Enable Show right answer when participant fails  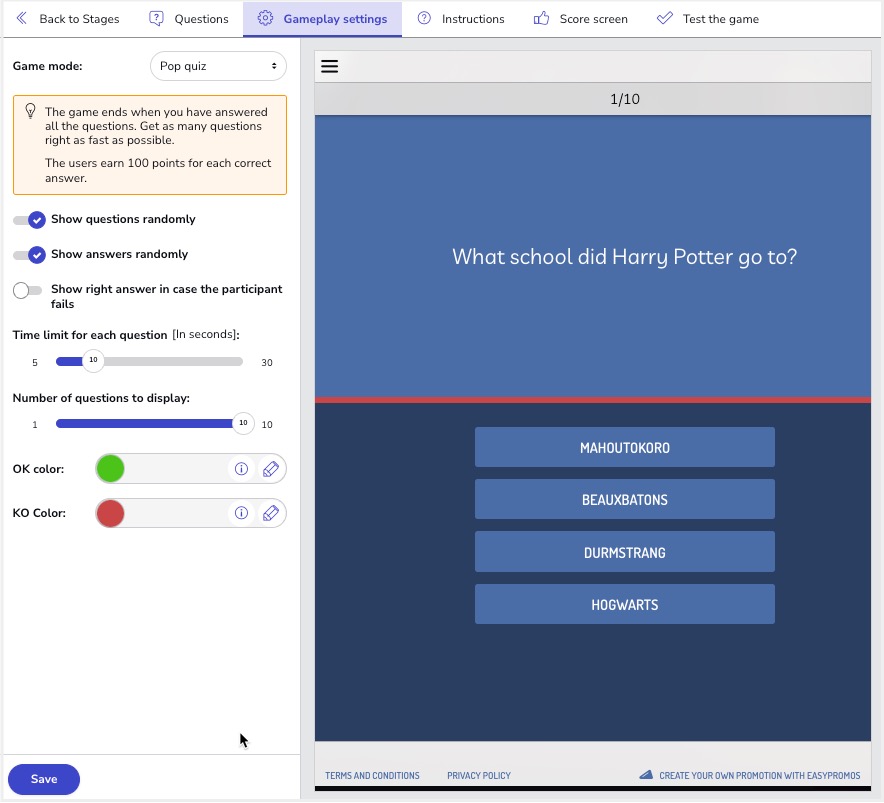tap(28, 290)
